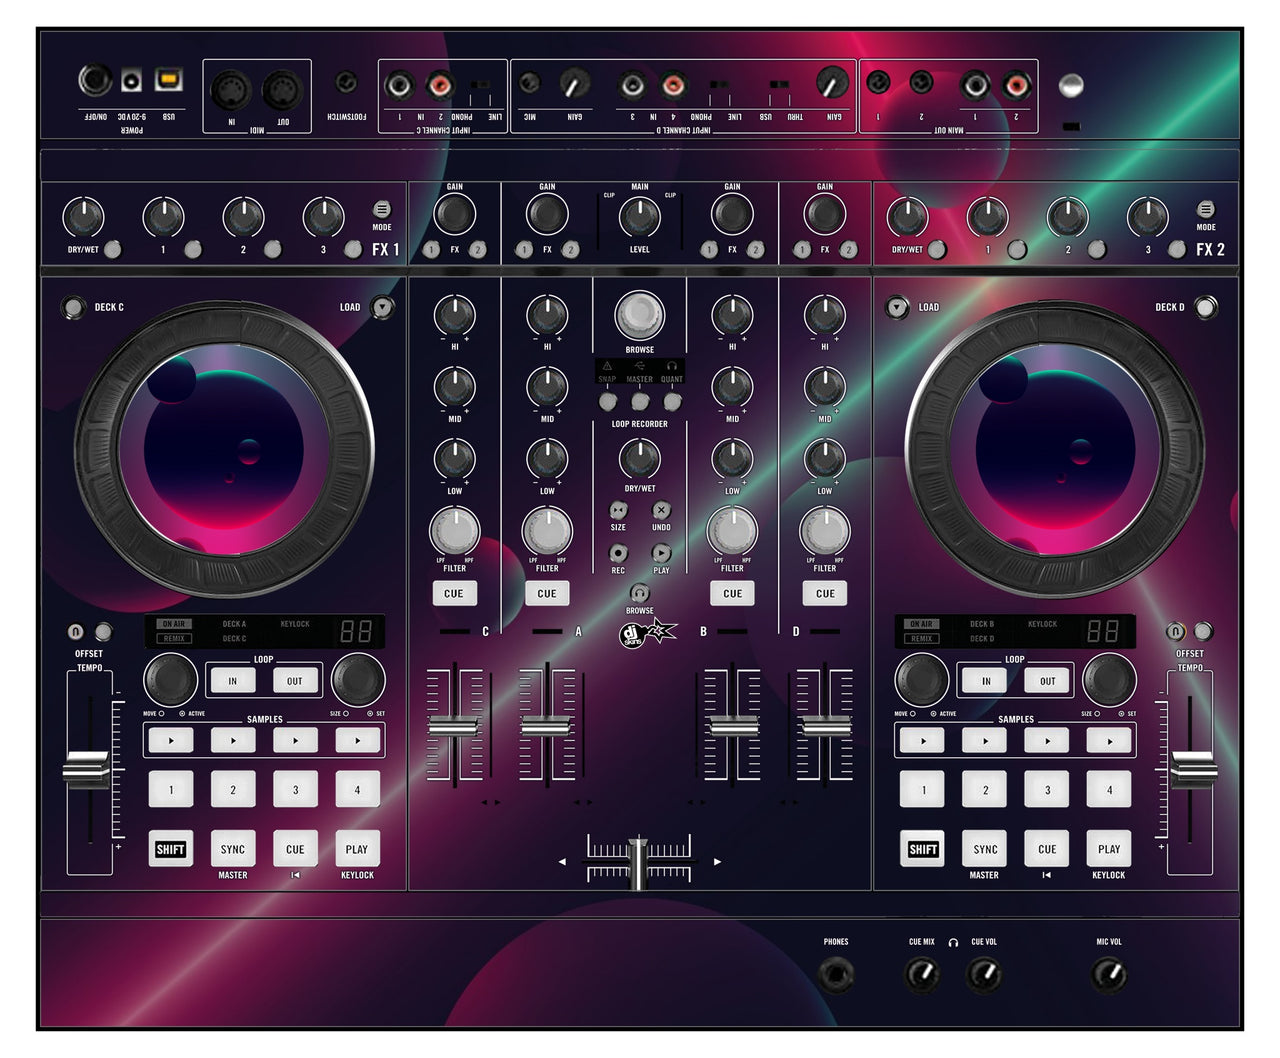Click the Deck C selector button

tap(72, 307)
